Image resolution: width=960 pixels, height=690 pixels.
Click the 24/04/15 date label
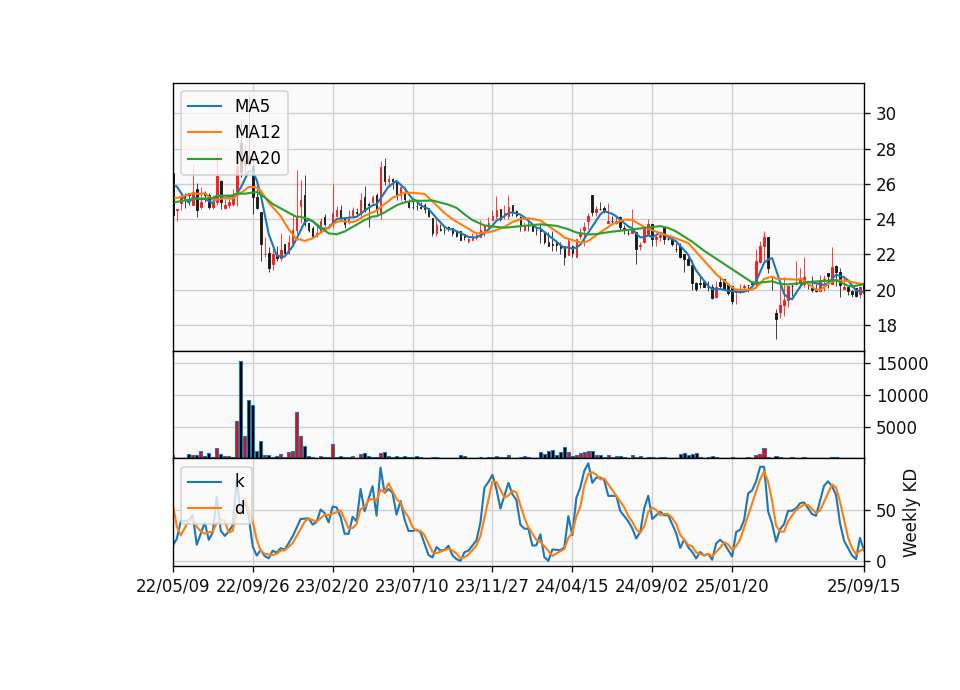click(x=572, y=586)
